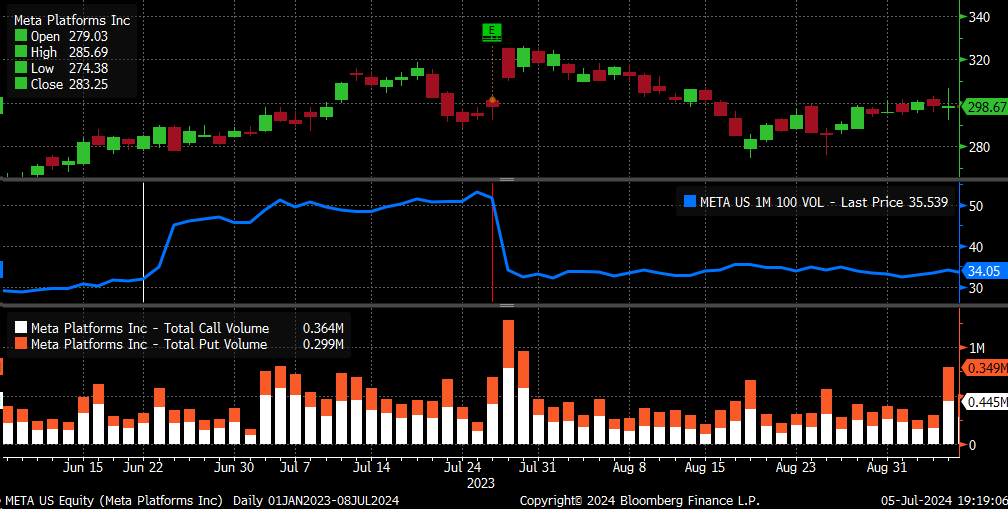Click the 2023 year label on date axis
1008x509 pixels.
(x=481, y=483)
